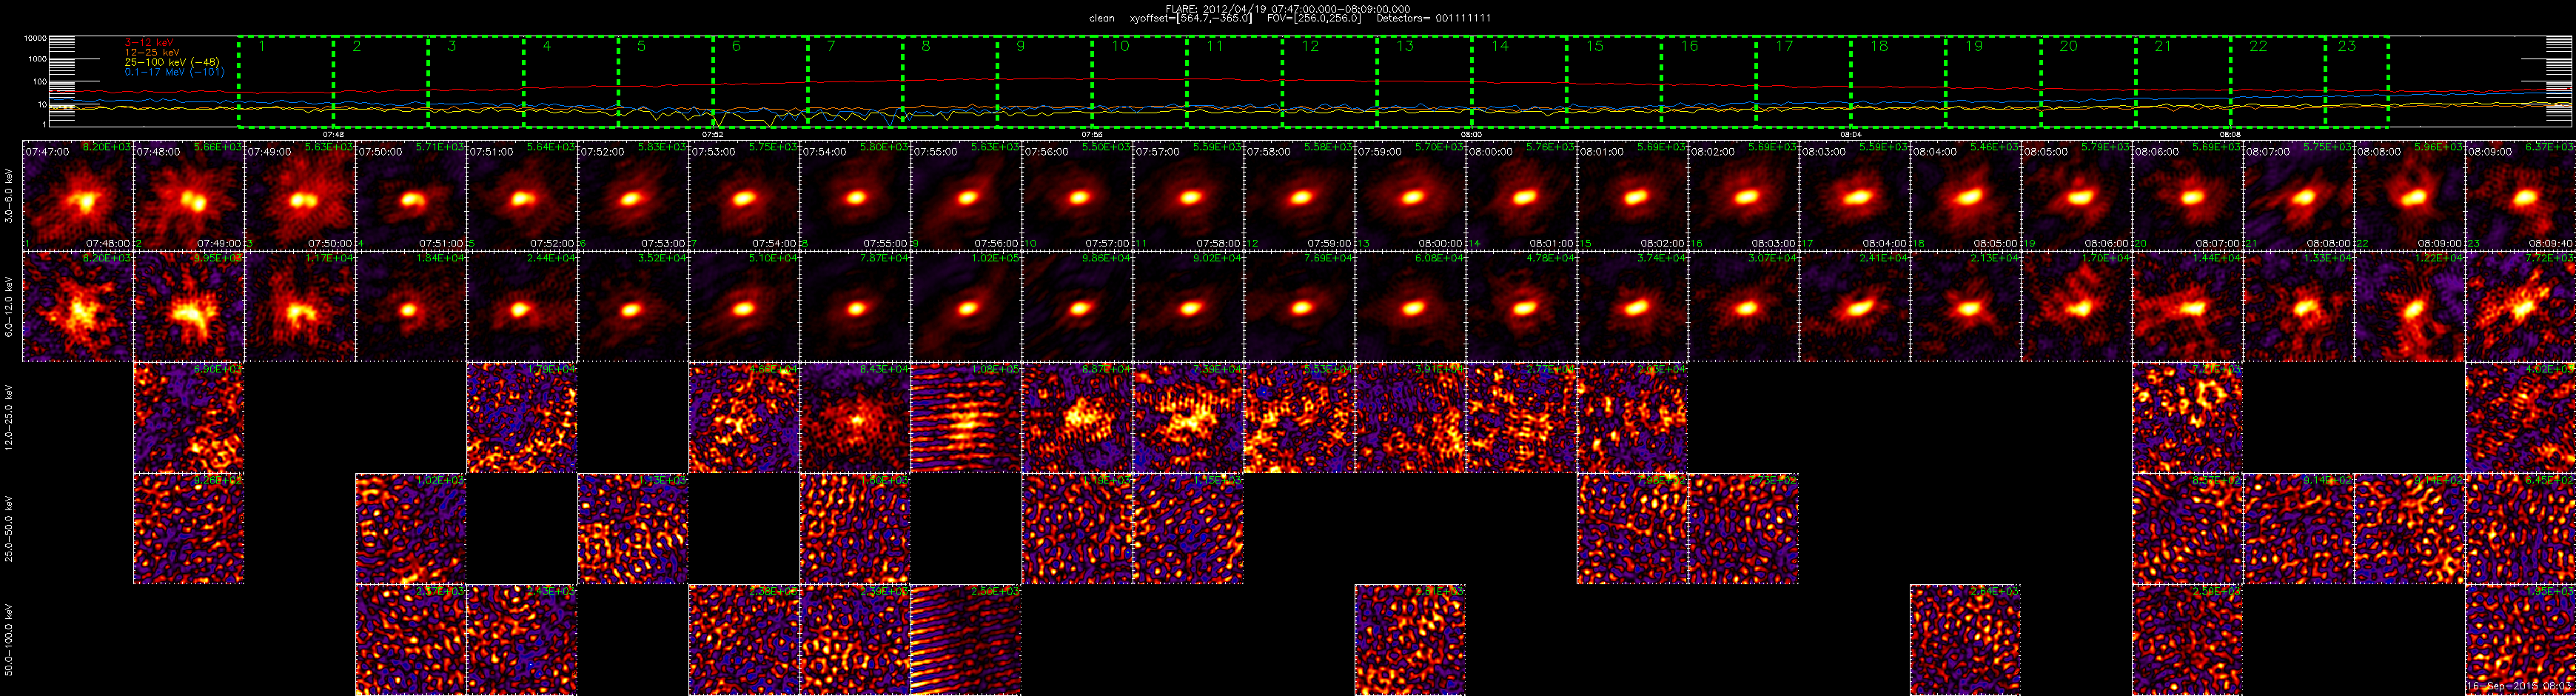Screen dimensions: 2576x696
Task: Open the 25-50 keV image in 07:52:00 column
Action: pos(633,528)
